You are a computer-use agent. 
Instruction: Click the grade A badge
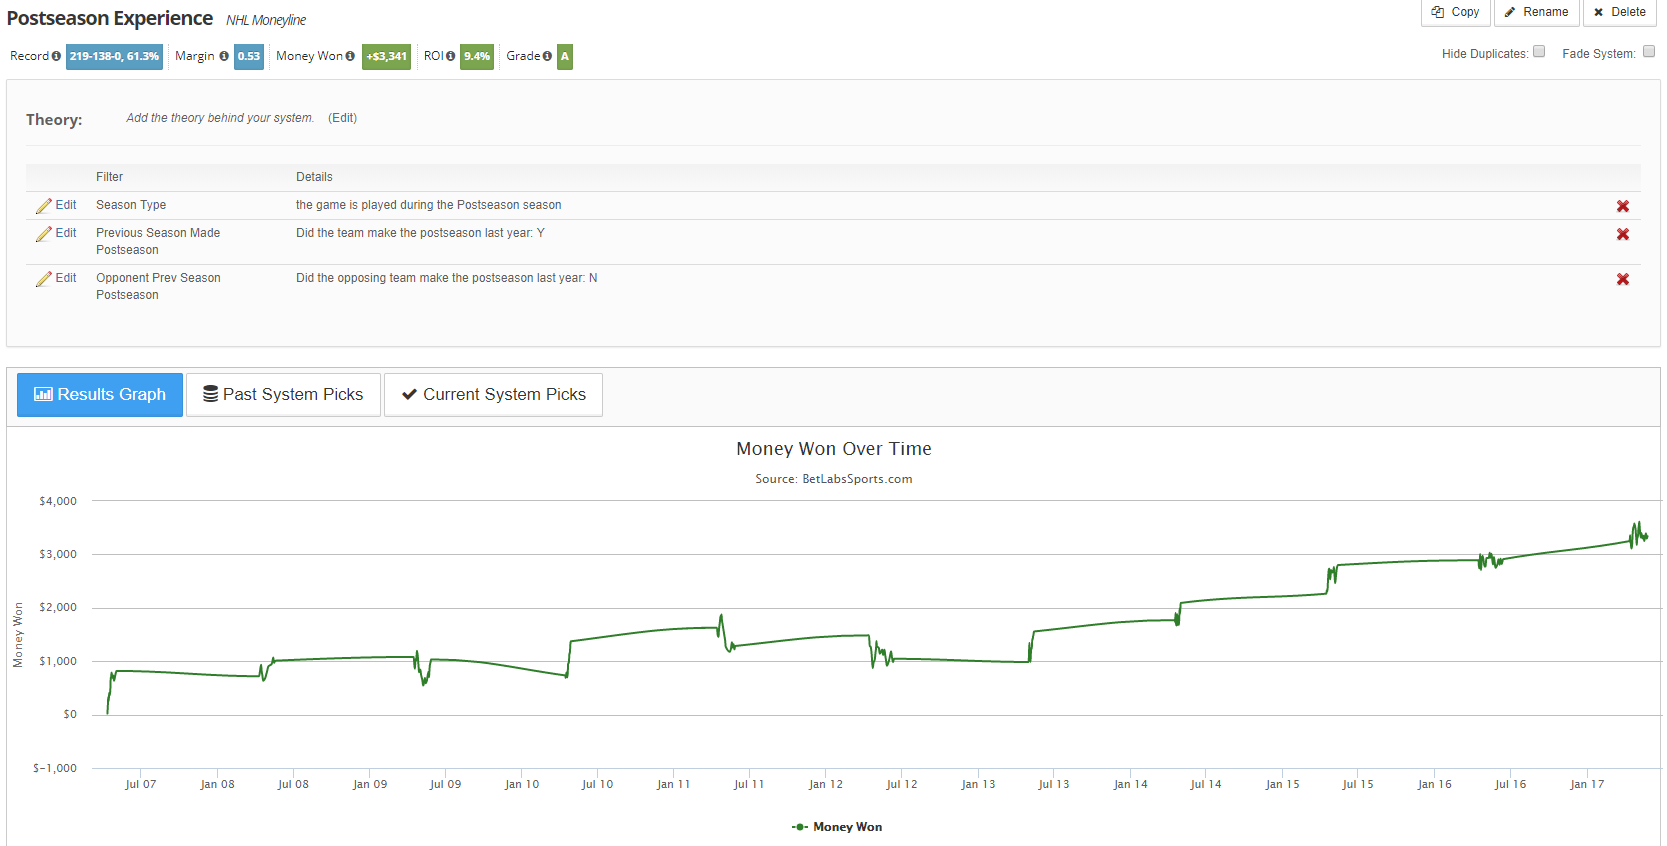[x=565, y=57]
